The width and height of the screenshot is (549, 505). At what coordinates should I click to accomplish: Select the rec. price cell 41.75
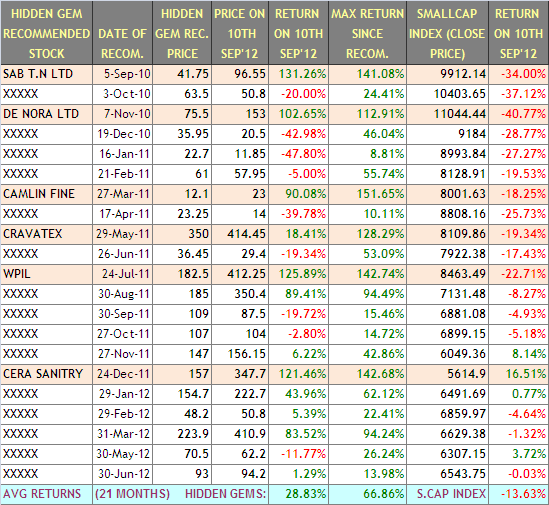click(x=182, y=74)
